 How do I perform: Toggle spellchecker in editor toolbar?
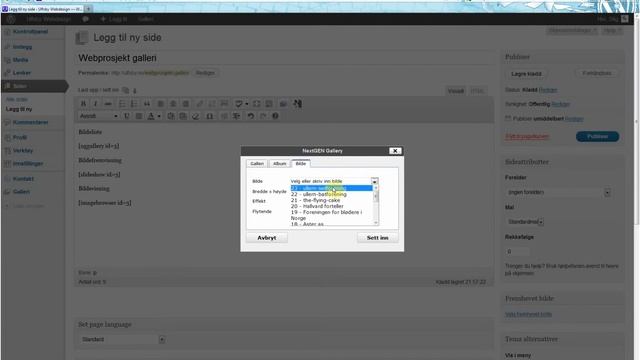pyautogui.click(x=239, y=104)
